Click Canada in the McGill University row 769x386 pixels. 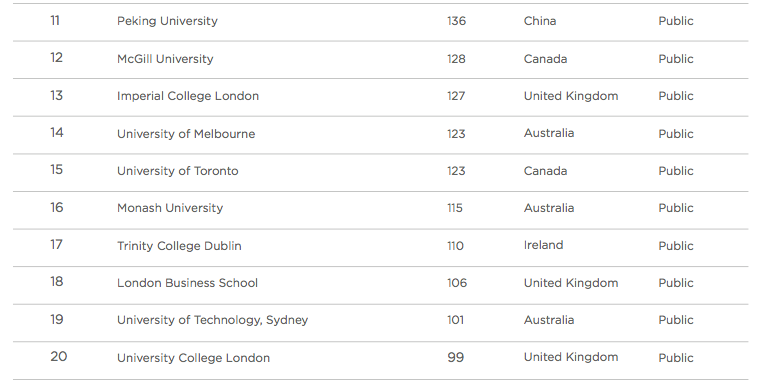pyautogui.click(x=545, y=59)
